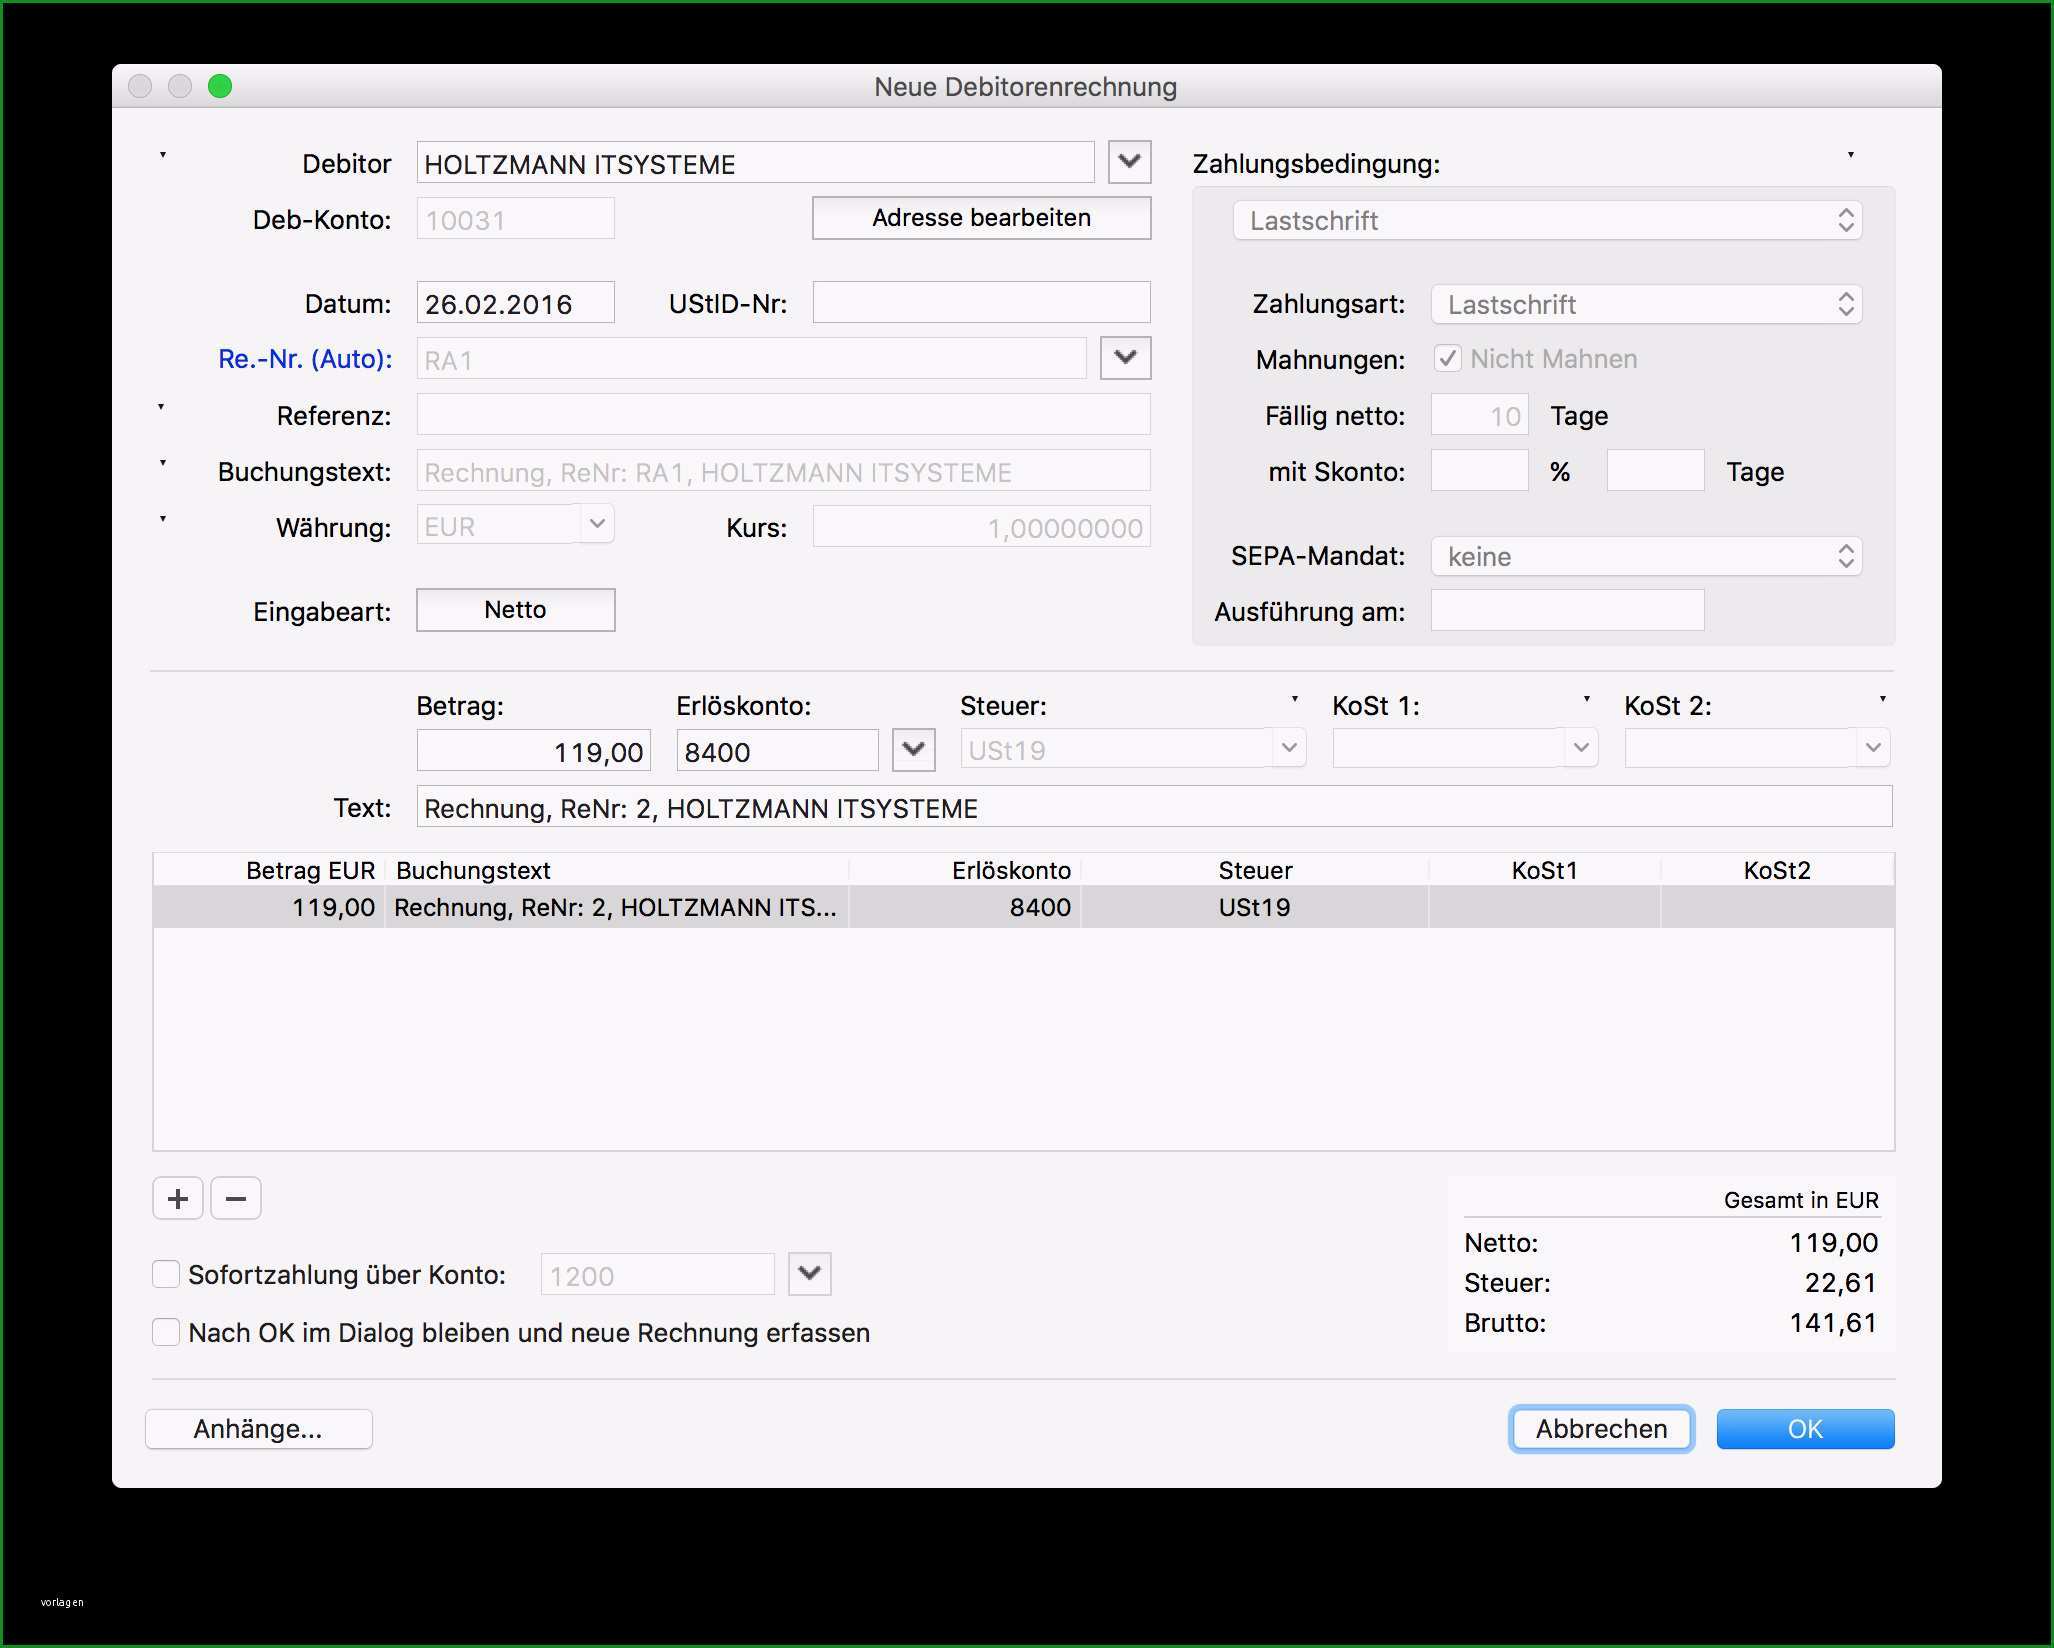Click the Steuer column header
This screenshot has width=2054, height=1648.
pos(1255,870)
